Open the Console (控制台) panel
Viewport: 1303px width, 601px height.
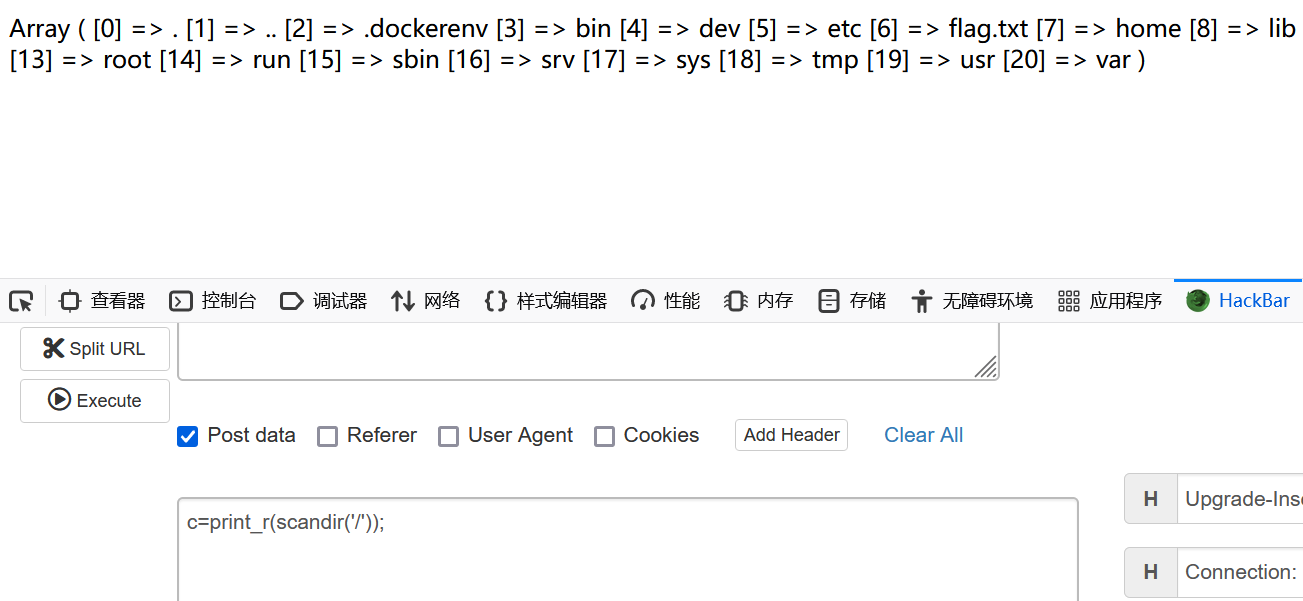click(212, 301)
